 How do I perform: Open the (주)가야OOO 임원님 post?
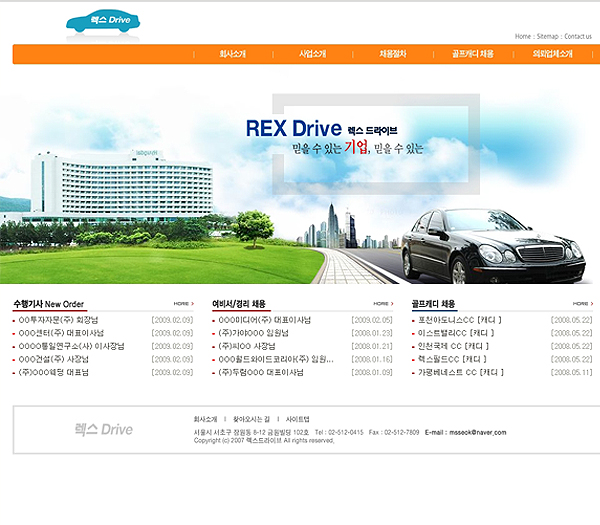pos(253,333)
